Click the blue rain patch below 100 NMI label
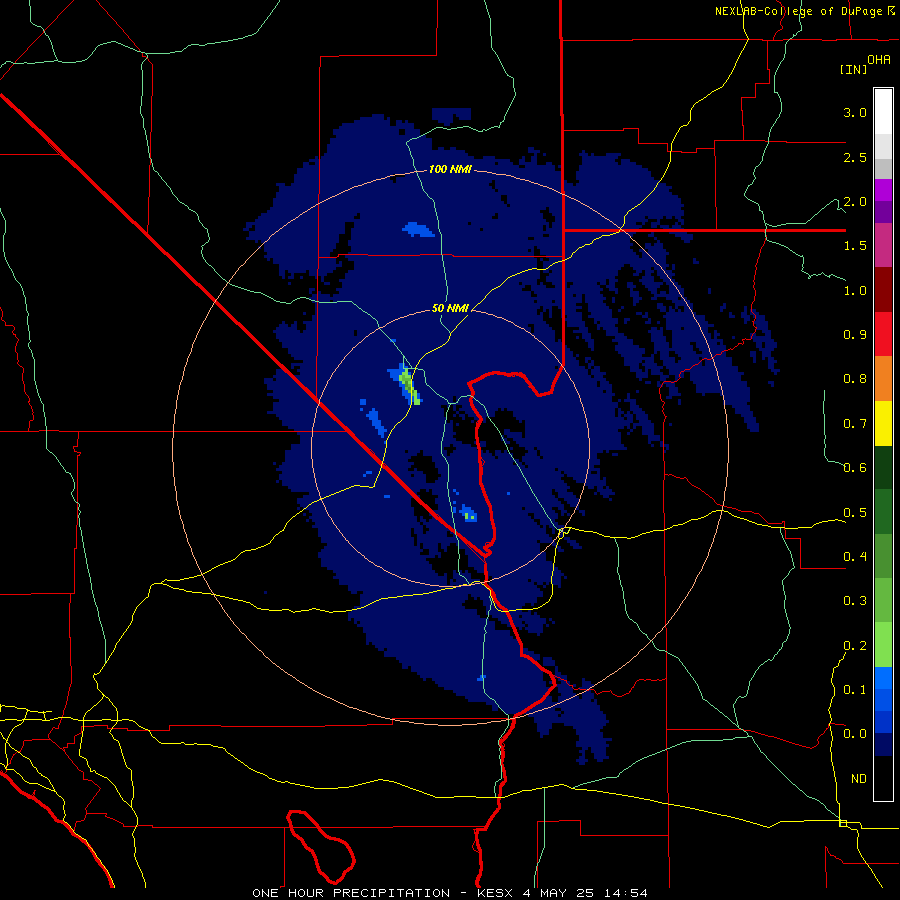This screenshot has width=900, height=900. click(418, 230)
